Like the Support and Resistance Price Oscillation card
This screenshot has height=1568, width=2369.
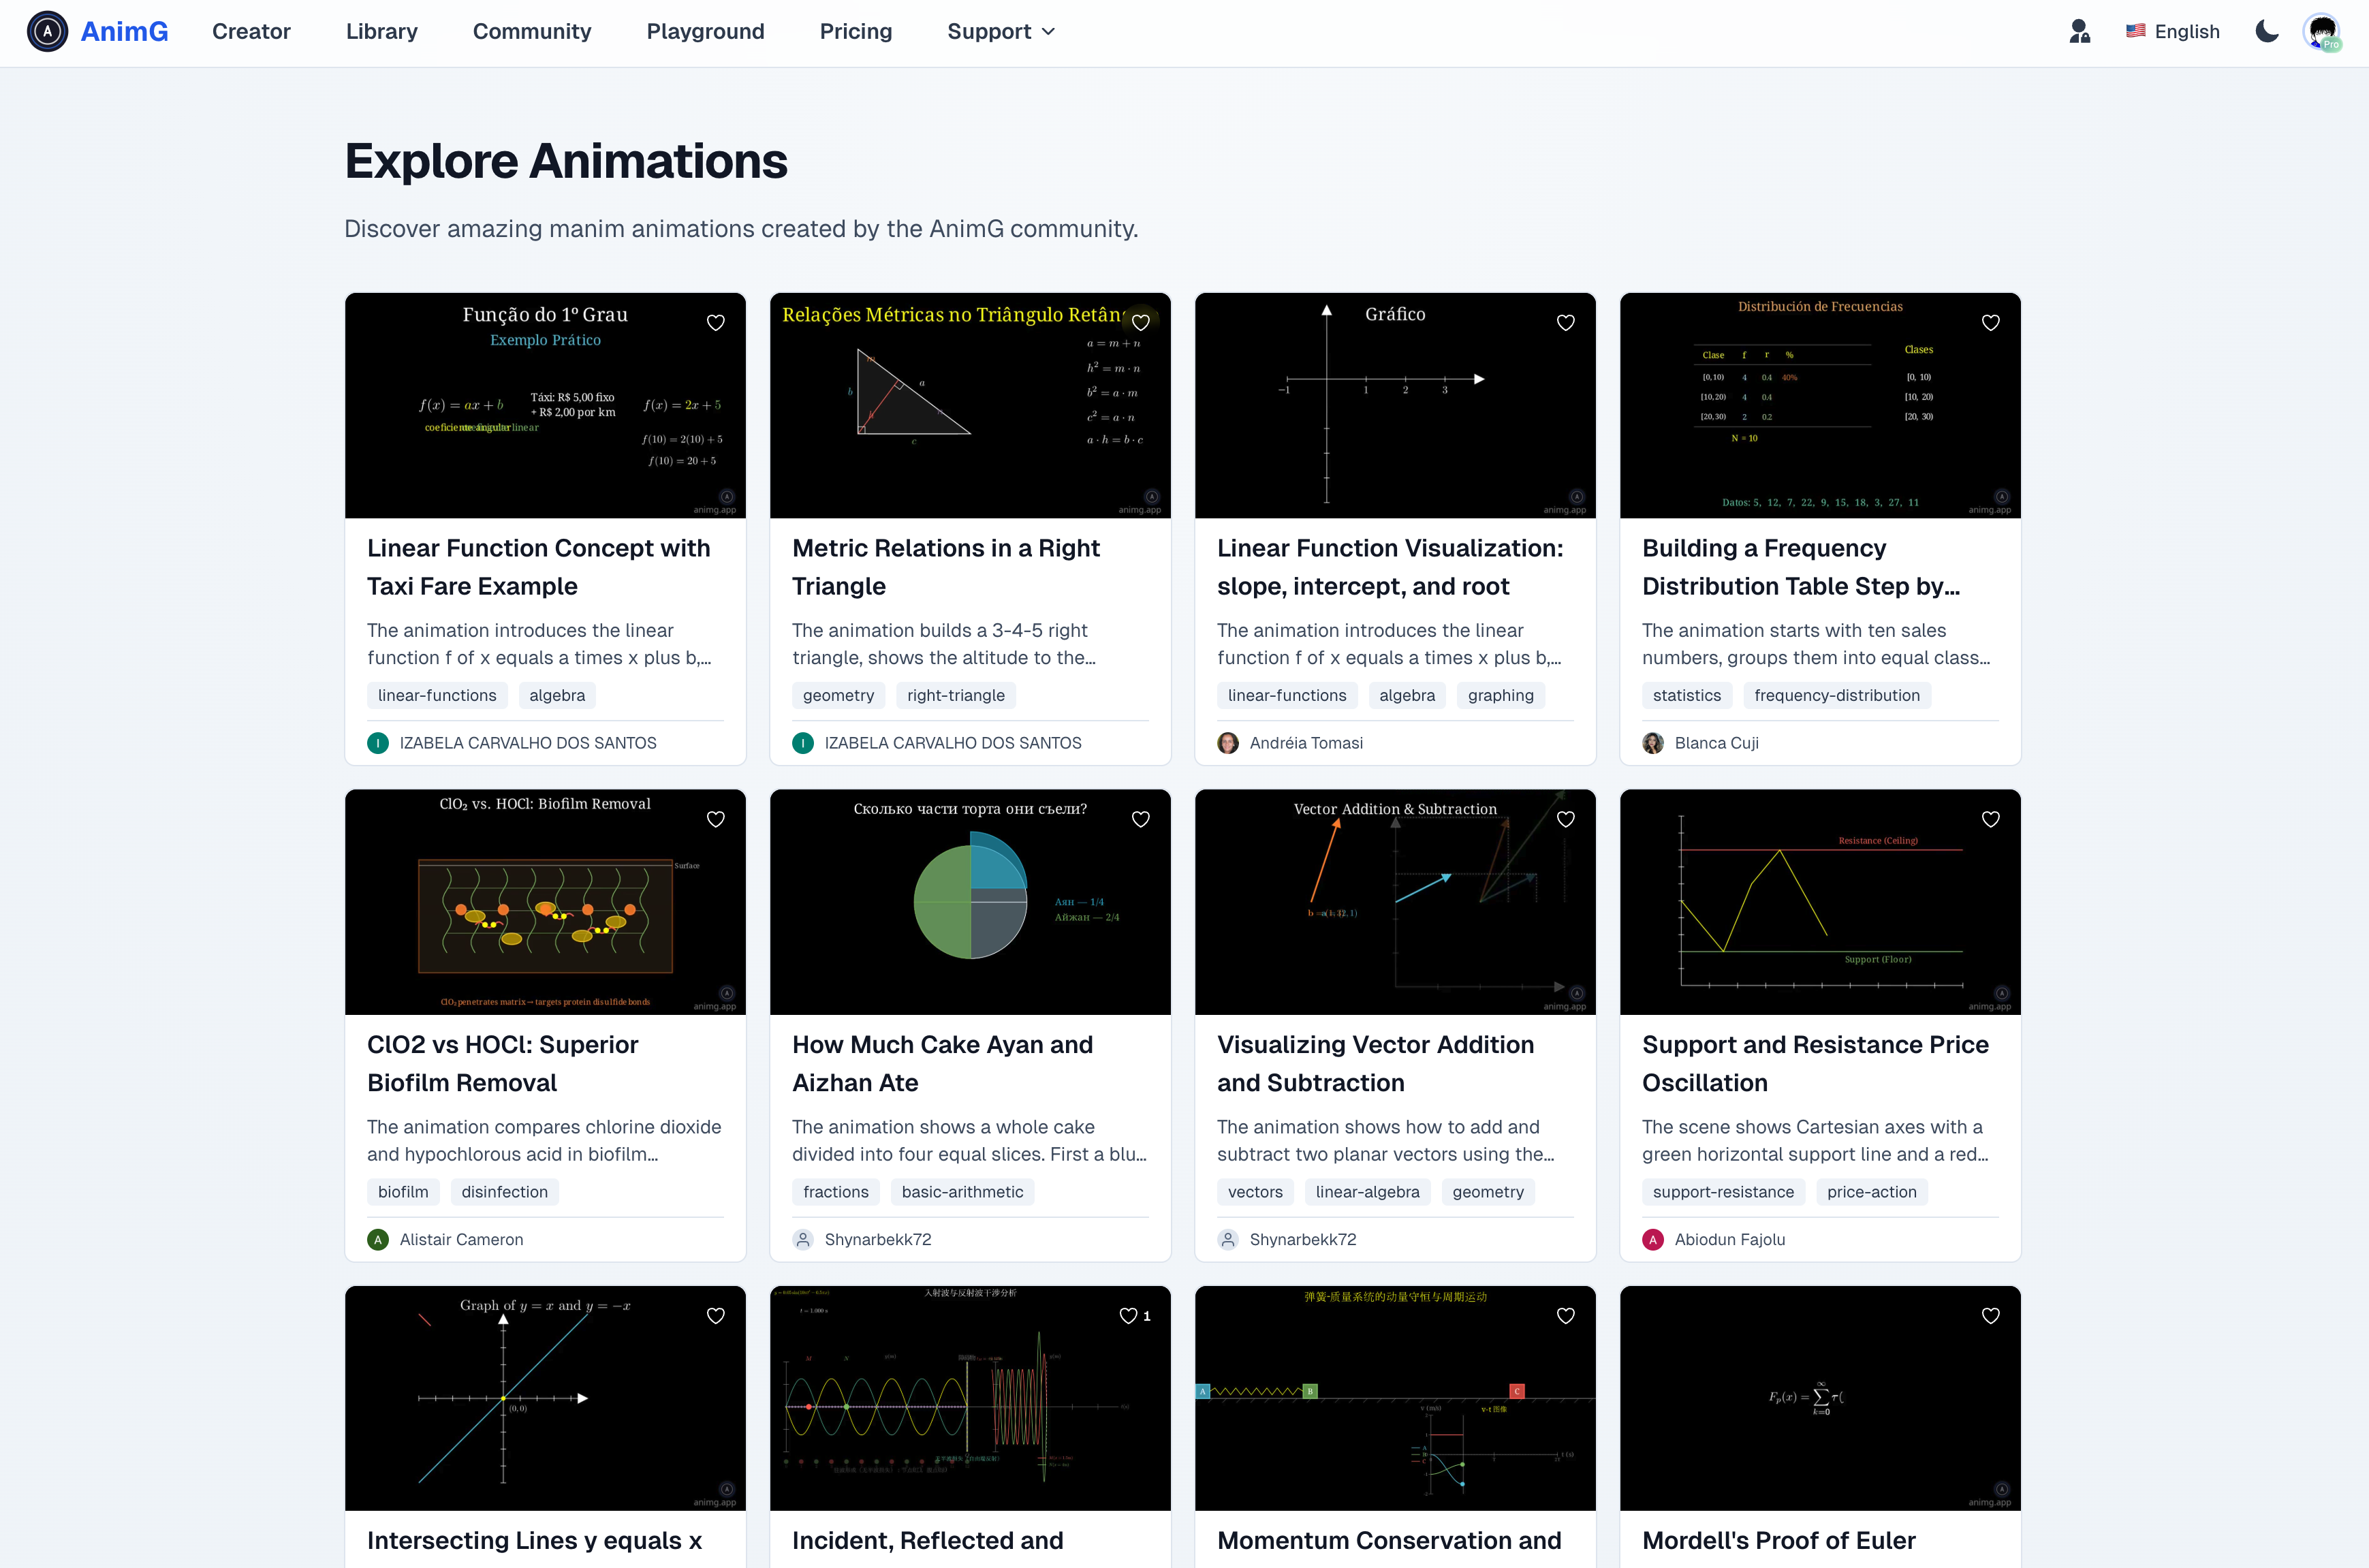1990,819
